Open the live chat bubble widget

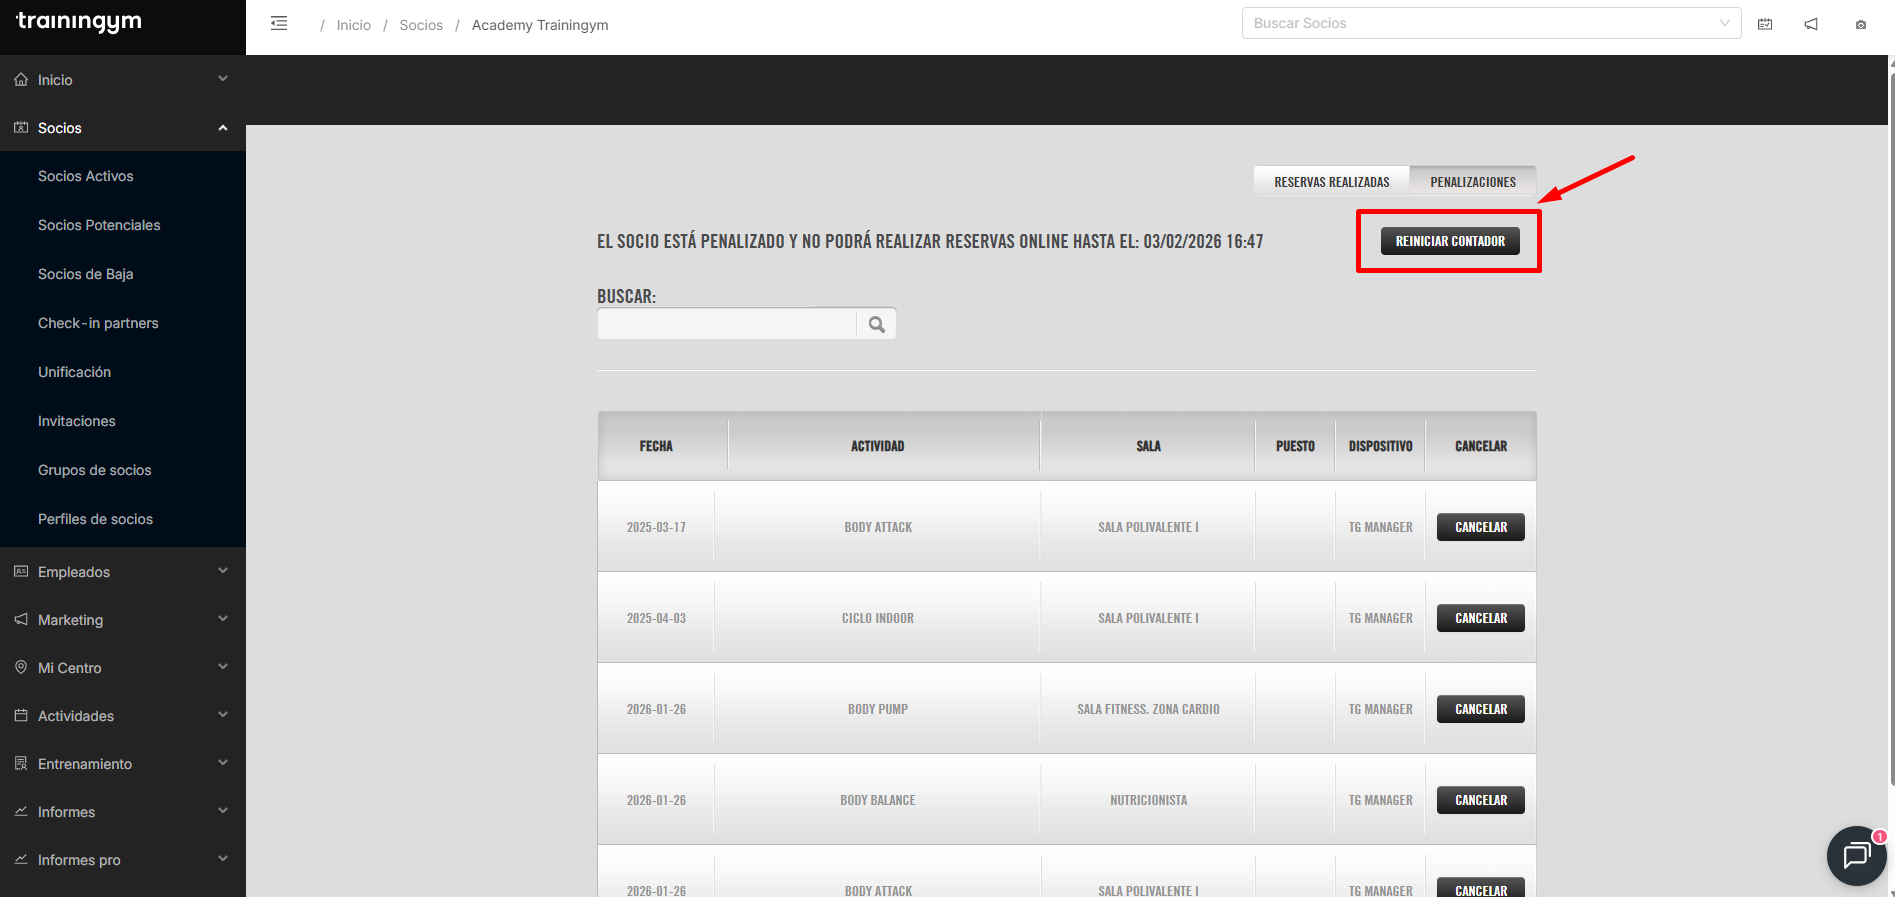(x=1856, y=855)
